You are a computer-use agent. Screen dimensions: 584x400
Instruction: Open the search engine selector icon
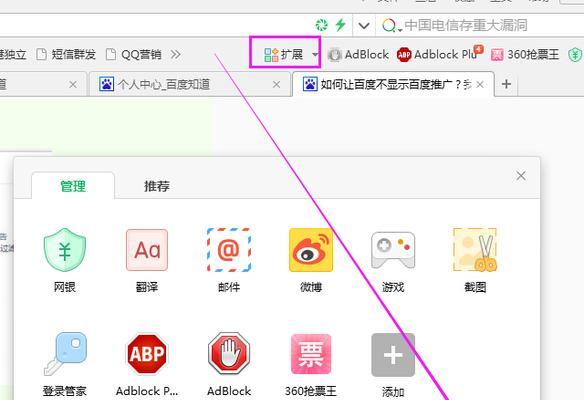[391, 25]
